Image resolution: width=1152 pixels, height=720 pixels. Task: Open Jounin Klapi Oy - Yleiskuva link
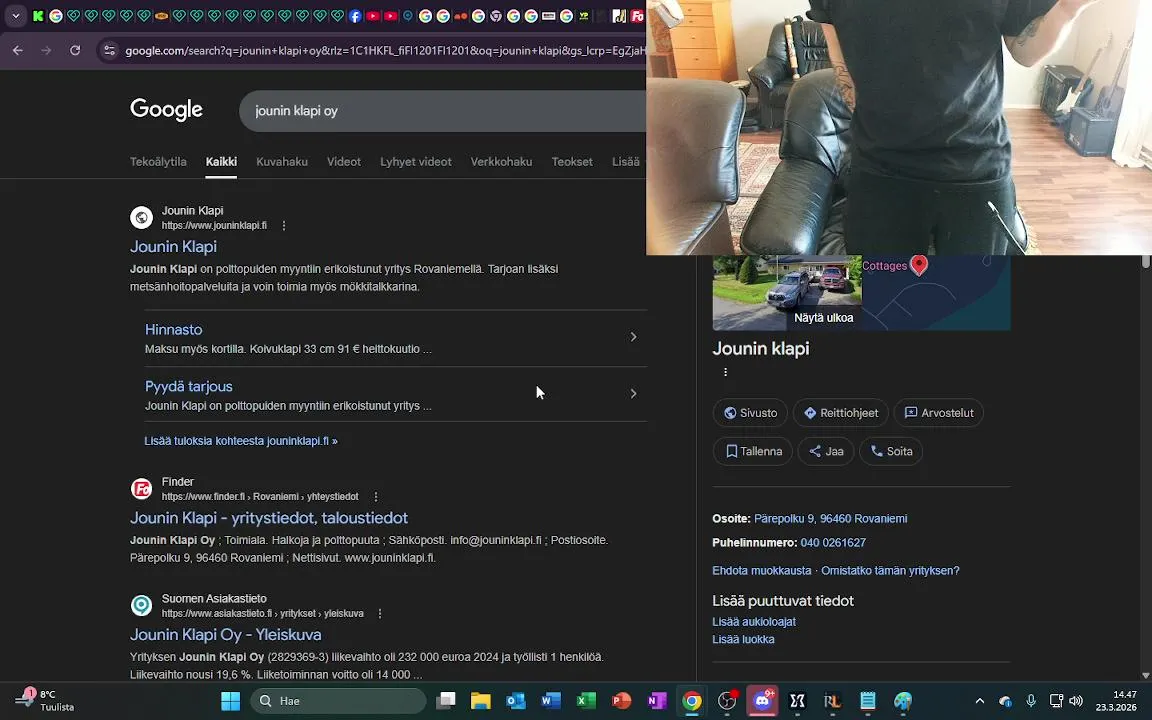226,635
